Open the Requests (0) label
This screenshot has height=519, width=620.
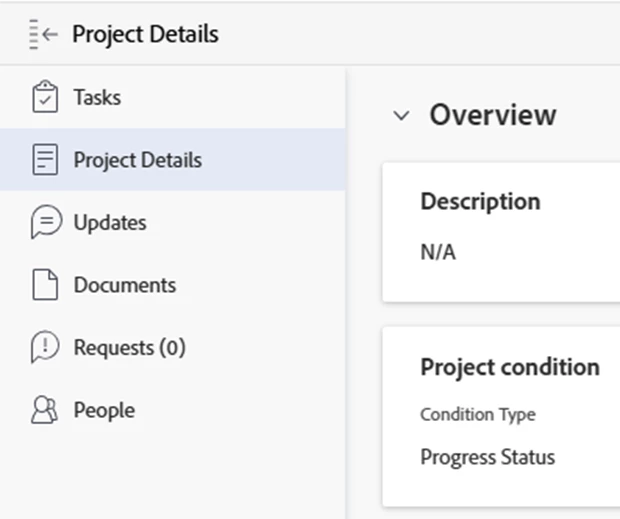[x=129, y=348]
